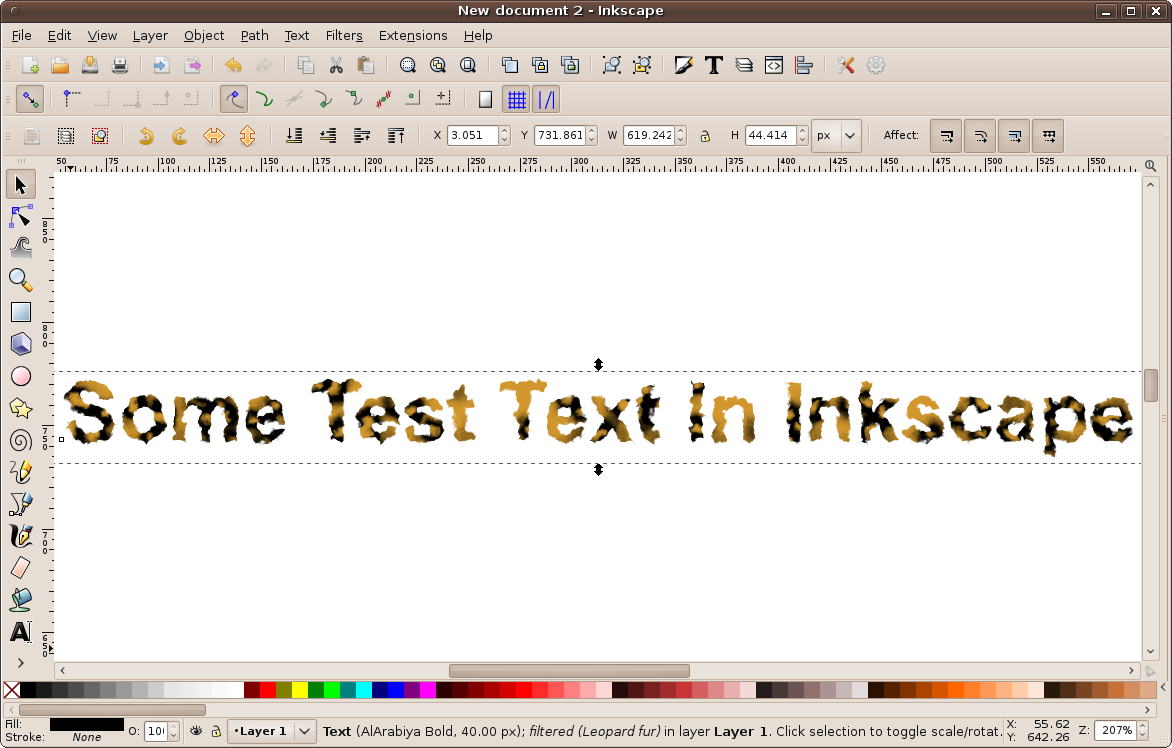This screenshot has height=748, width=1172.
Task: Click the X position input field
Action: tap(471, 136)
